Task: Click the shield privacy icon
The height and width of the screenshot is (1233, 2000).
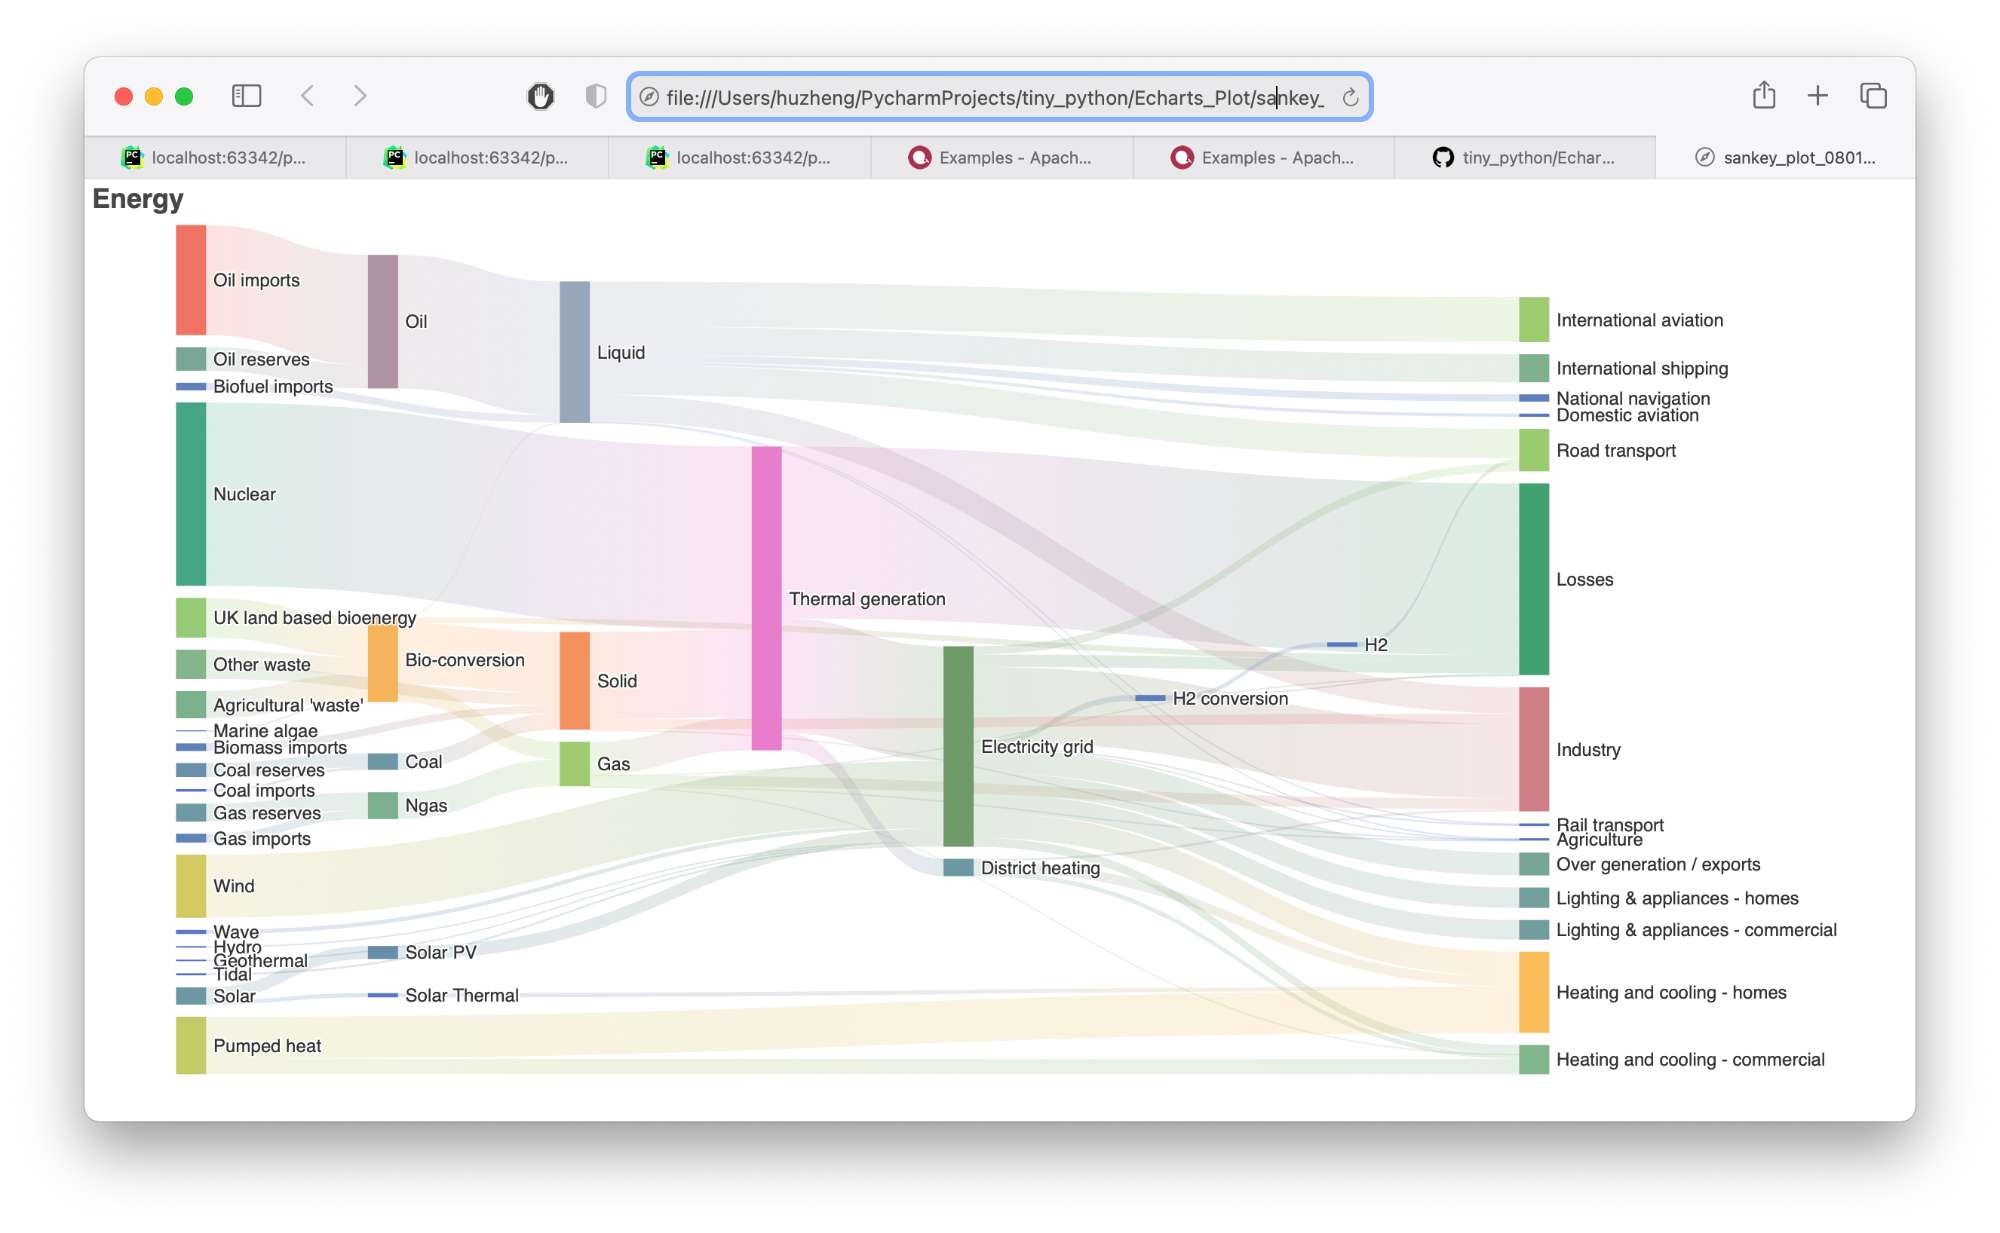Action: [x=596, y=96]
